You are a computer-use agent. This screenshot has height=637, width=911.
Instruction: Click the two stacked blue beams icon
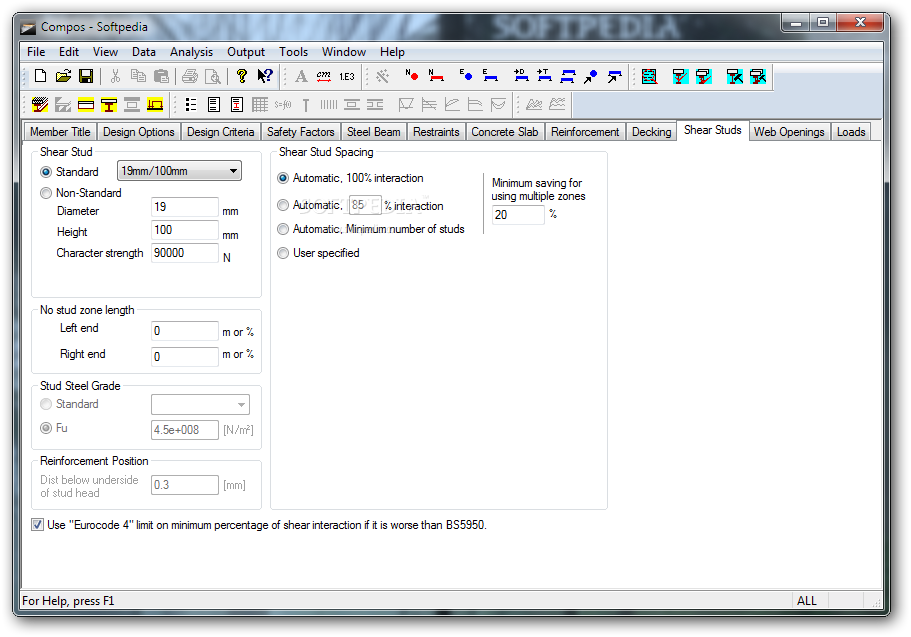pos(568,76)
